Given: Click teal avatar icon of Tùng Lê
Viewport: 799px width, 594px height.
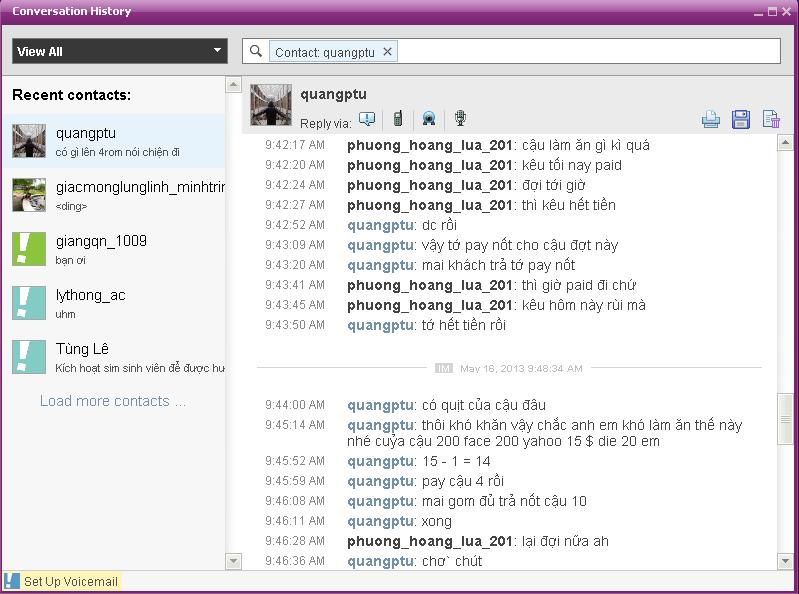Looking at the screenshot, I should coord(29,357).
